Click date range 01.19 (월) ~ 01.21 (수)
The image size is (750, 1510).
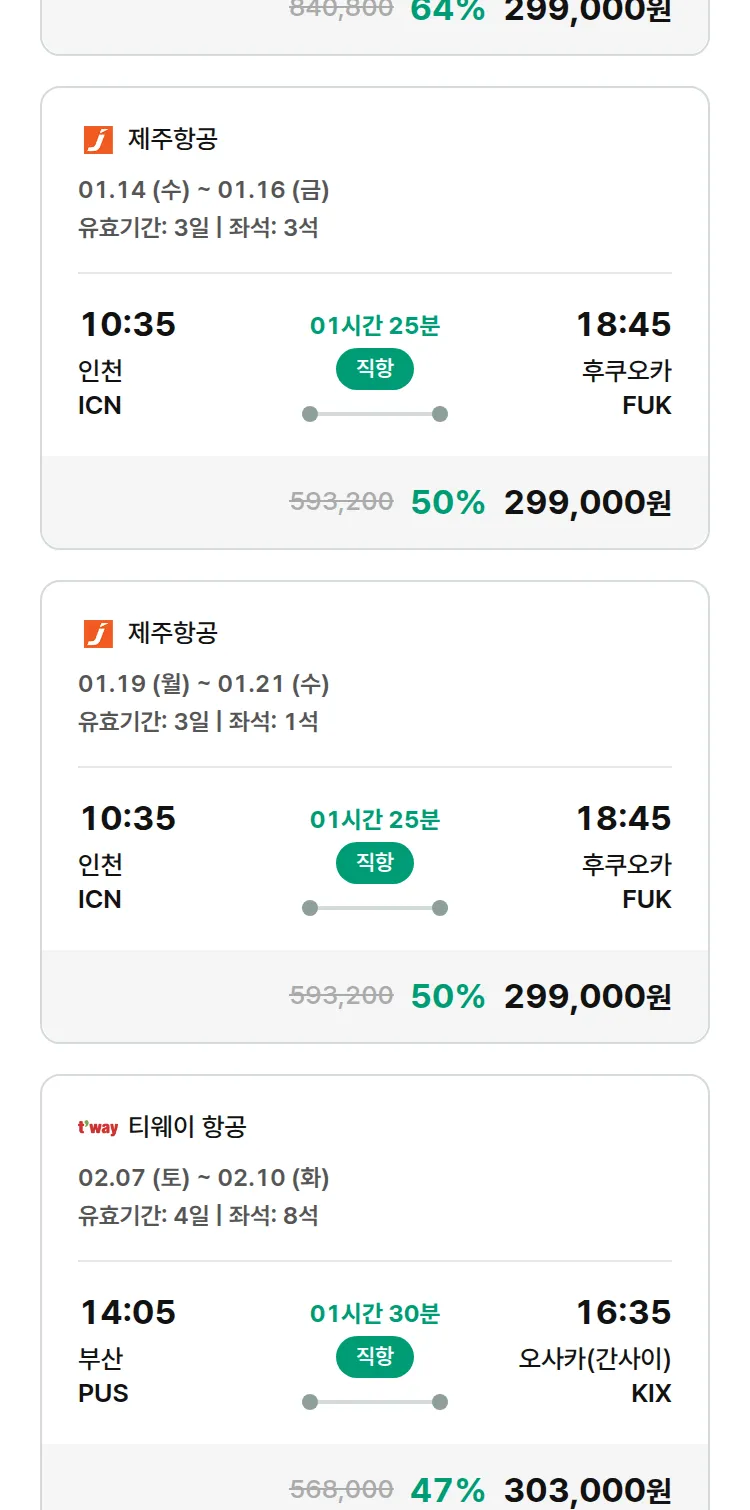[x=204, y=684]
